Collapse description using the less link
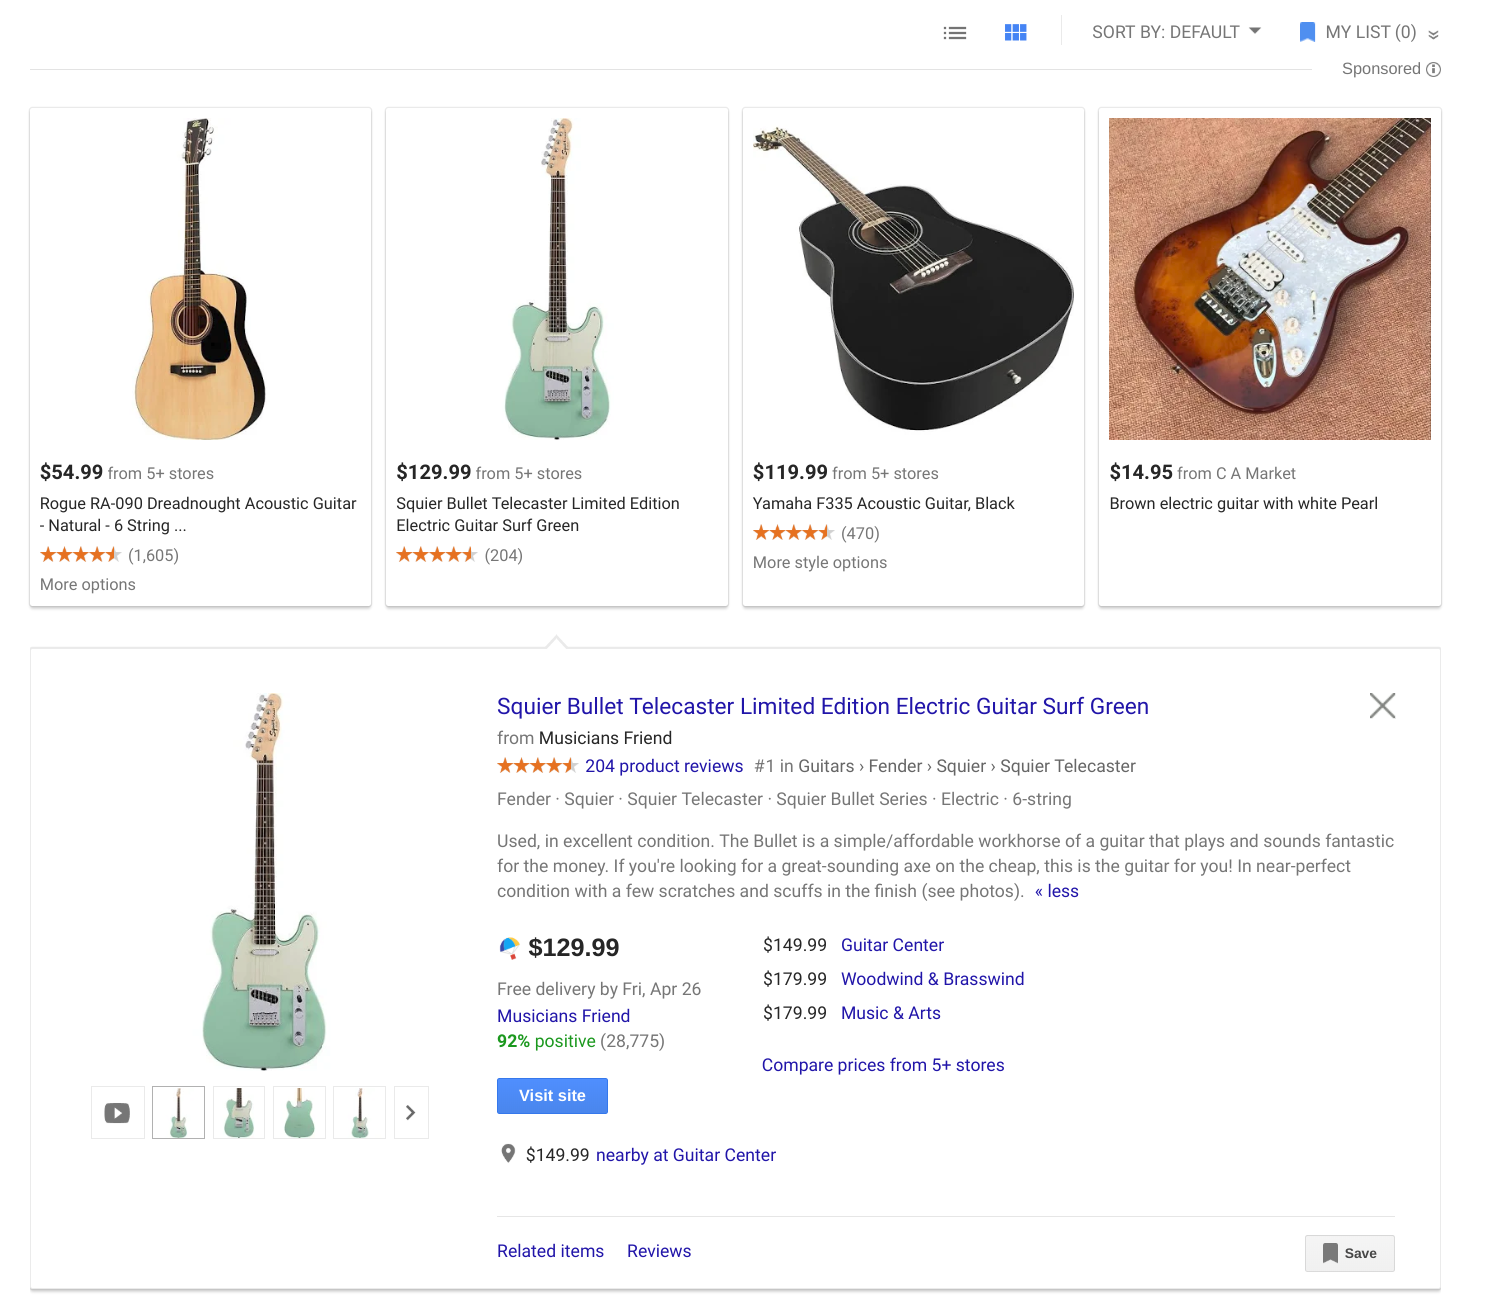1489x1296 pixels. click(x=1057, y=890)
